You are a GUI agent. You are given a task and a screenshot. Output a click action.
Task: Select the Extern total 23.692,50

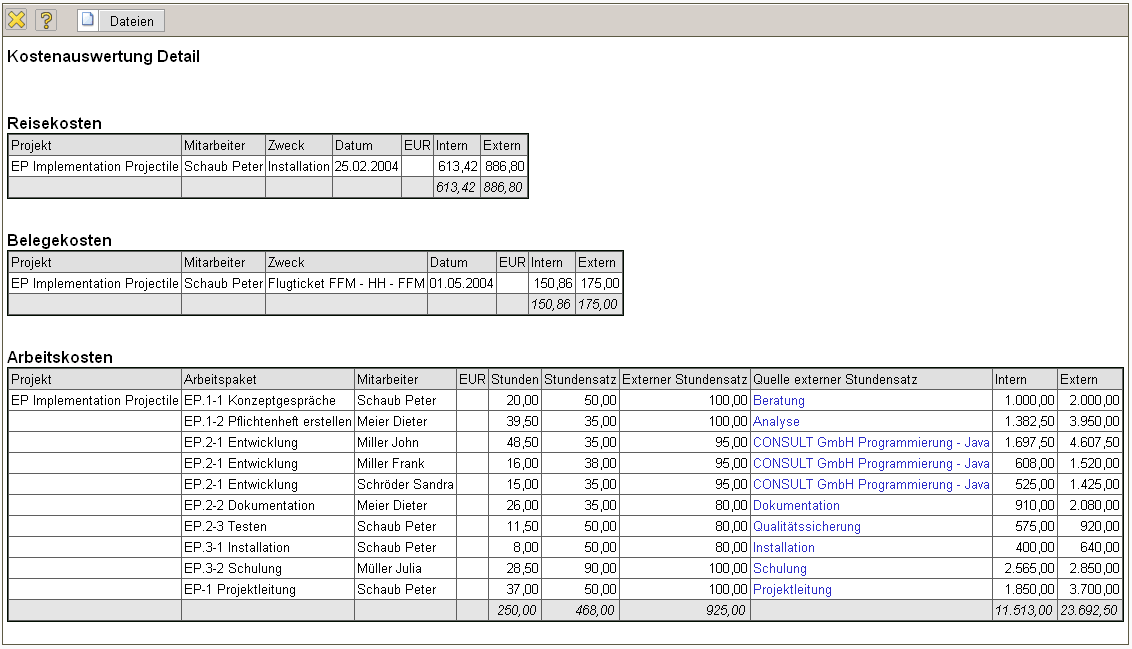1089,611
